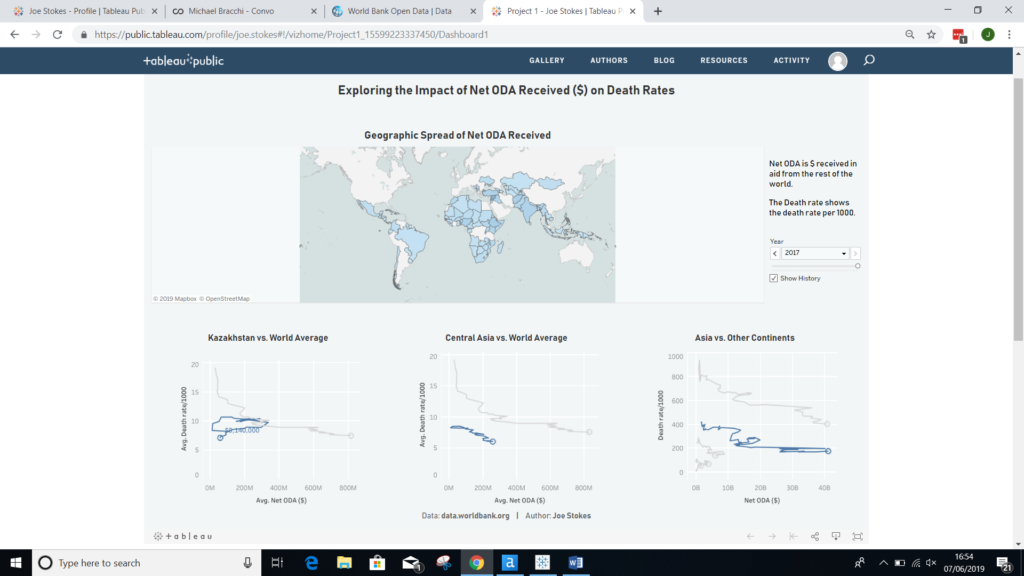
Task: Click the Tableau share icon
Action: tap(815, 536)
